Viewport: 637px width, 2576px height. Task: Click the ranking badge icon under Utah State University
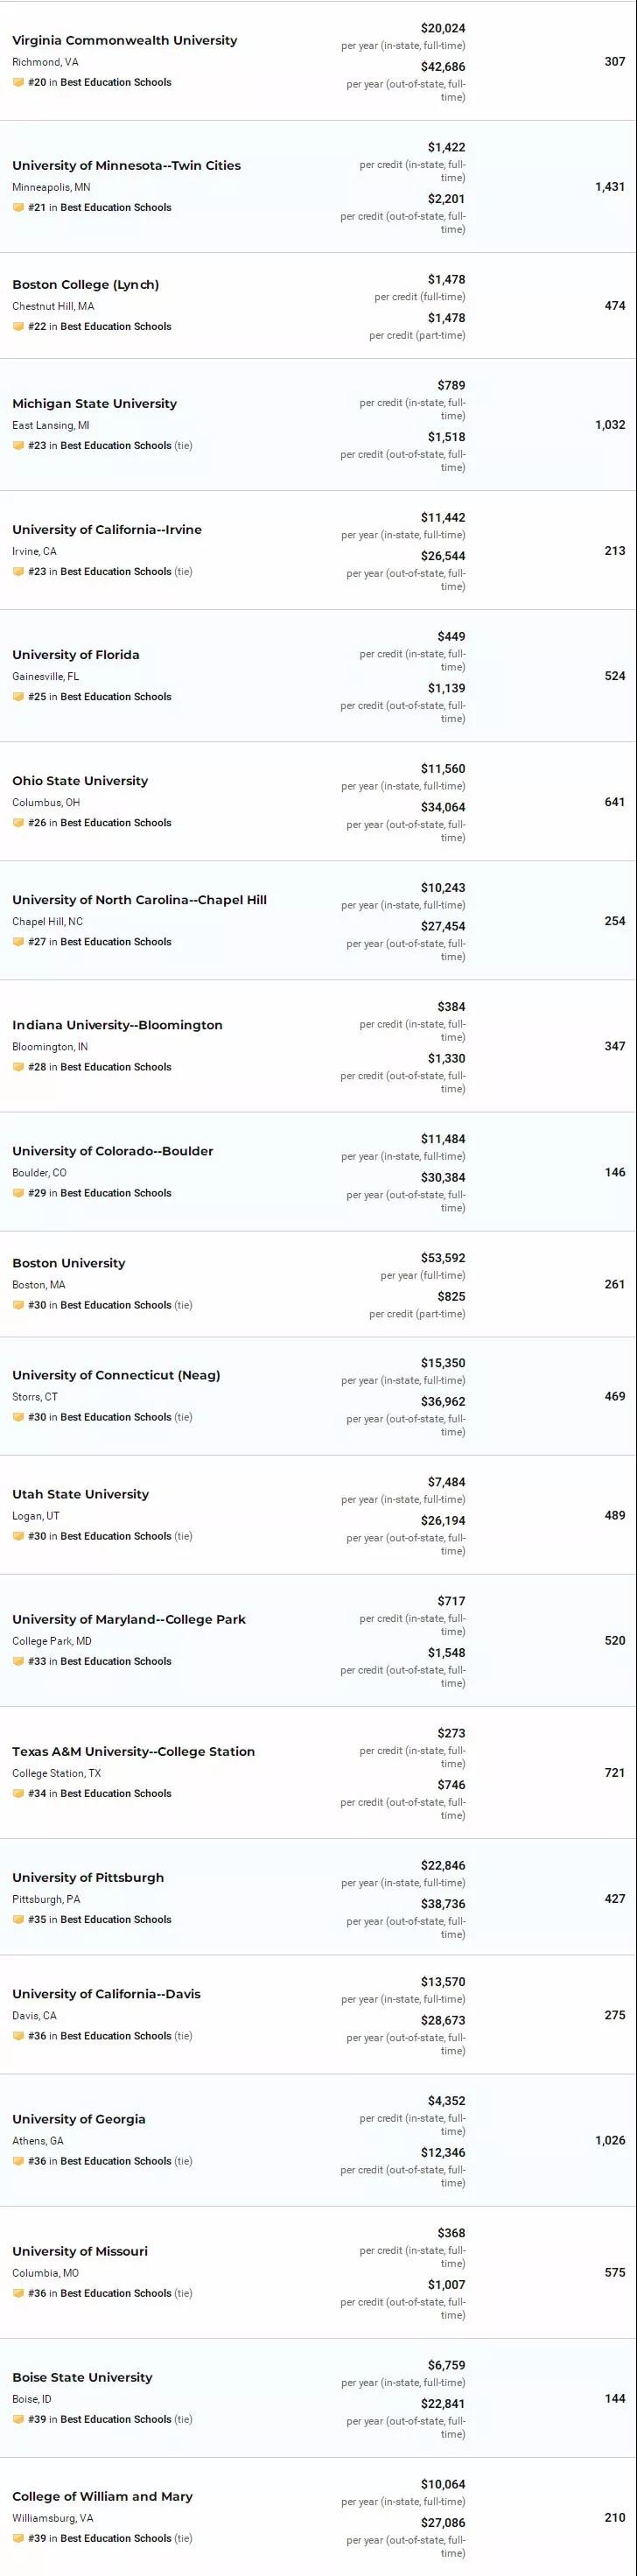18,1536
